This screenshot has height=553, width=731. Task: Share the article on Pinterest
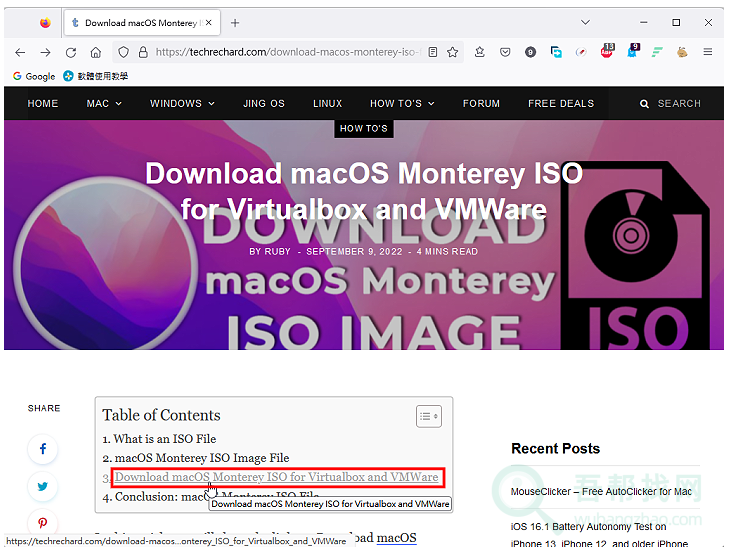tap(43, 523)
